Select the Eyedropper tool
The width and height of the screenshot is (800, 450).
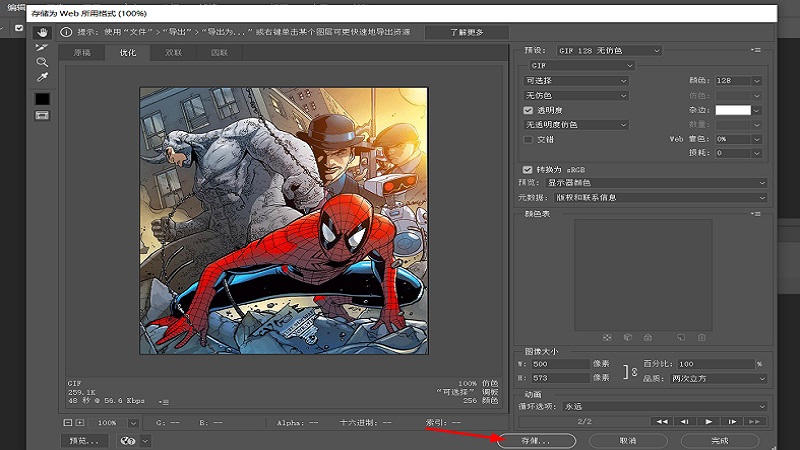coord(42,77)
